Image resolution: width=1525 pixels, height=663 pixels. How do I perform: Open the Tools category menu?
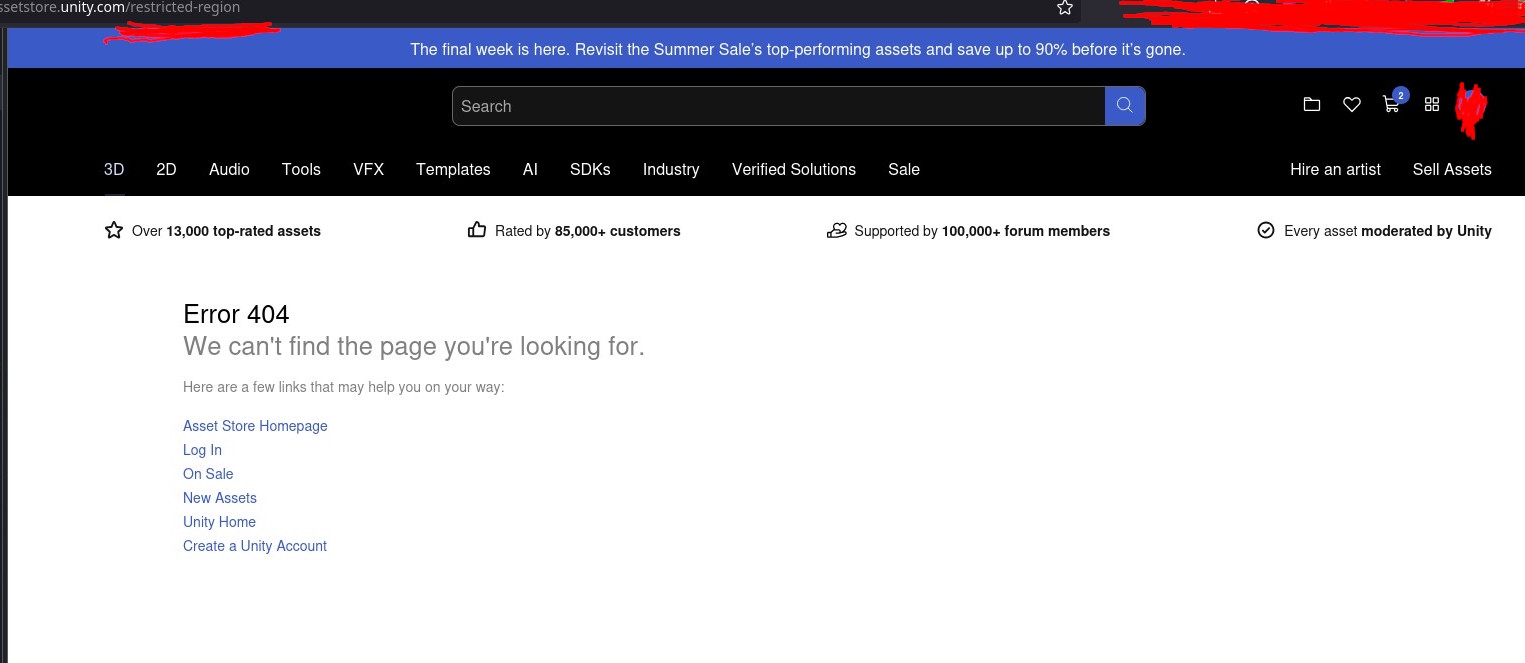[301, 169]
